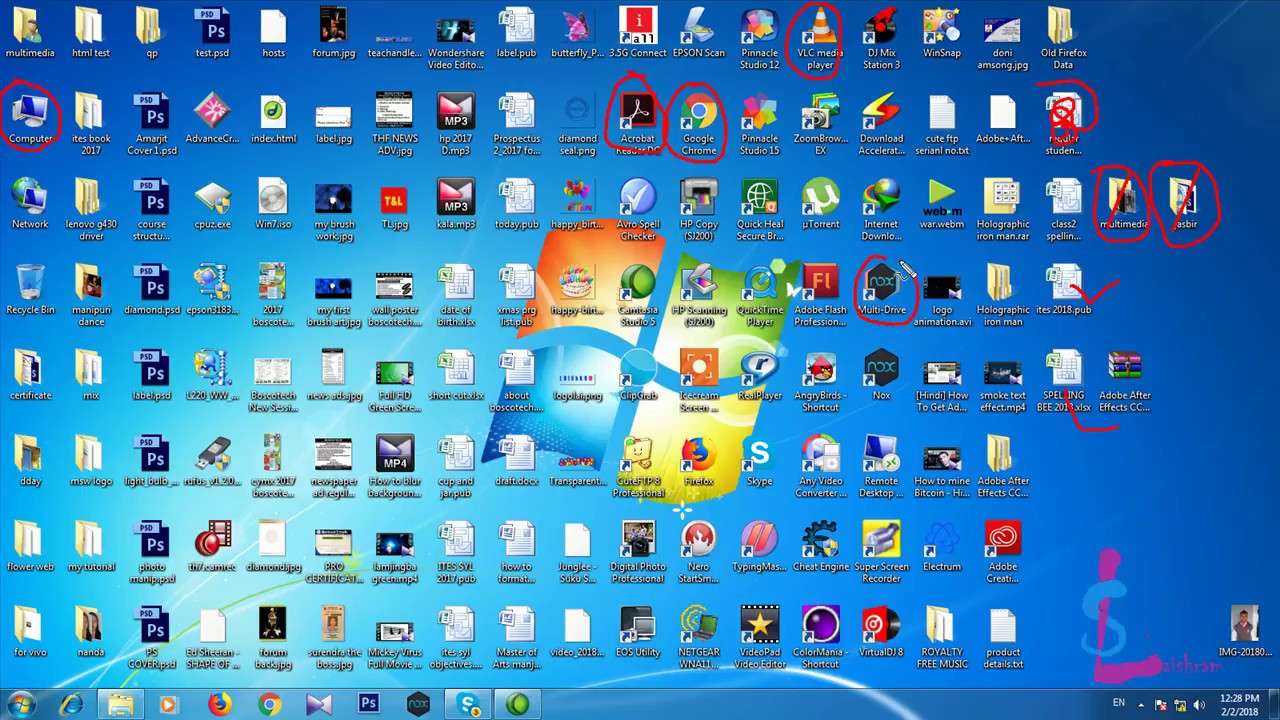Screen dimensions: 1280x720
Task: Select the hosts file icon
Action: 273,33
